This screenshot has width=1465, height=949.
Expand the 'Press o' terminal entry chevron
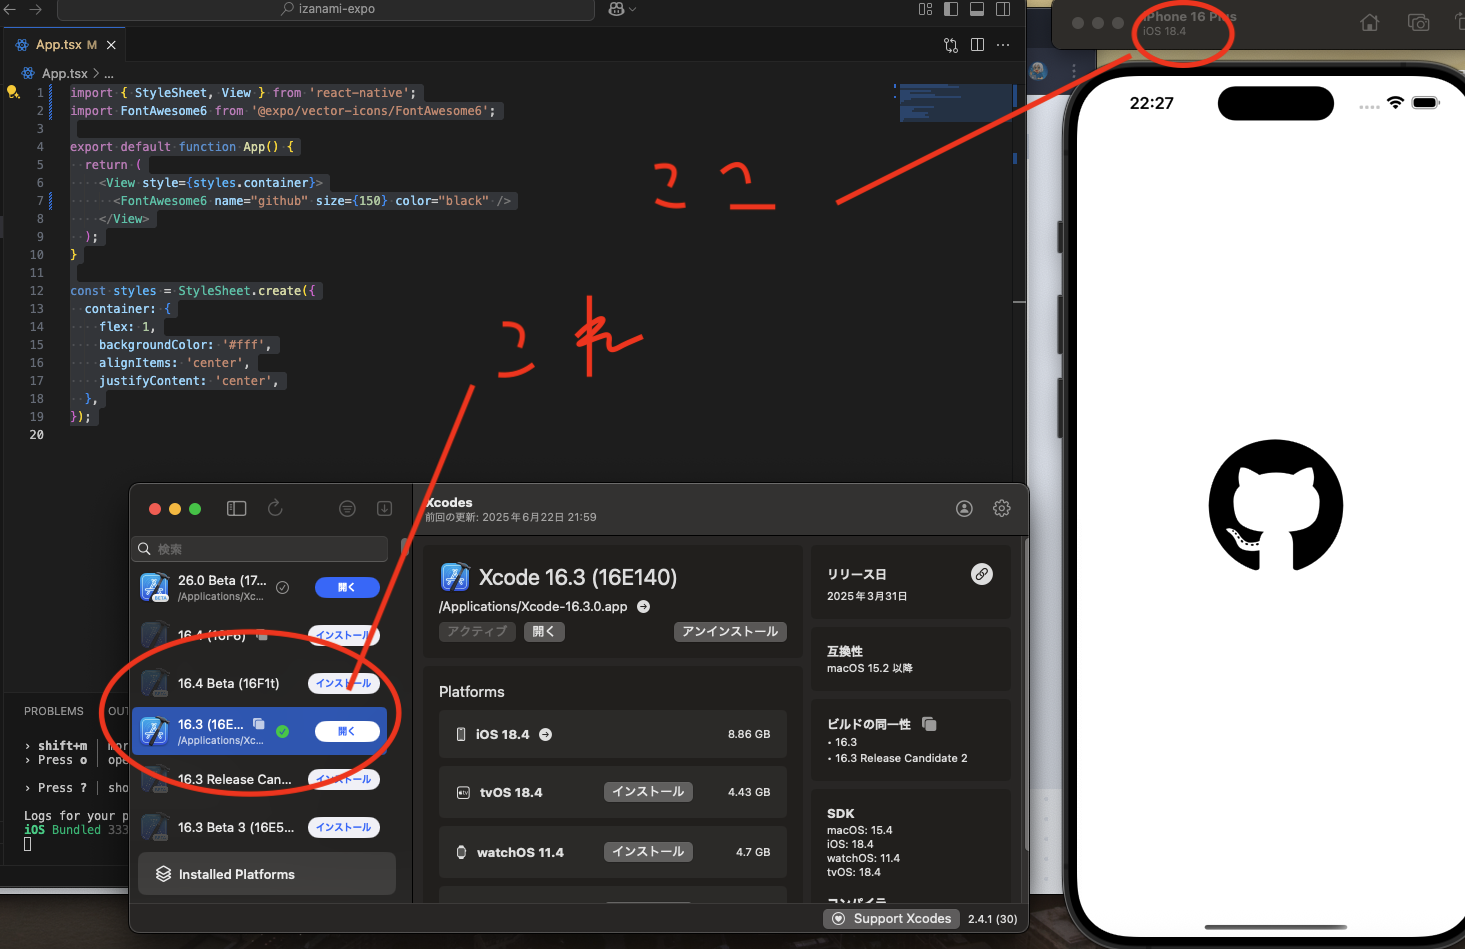coord(28,760)
